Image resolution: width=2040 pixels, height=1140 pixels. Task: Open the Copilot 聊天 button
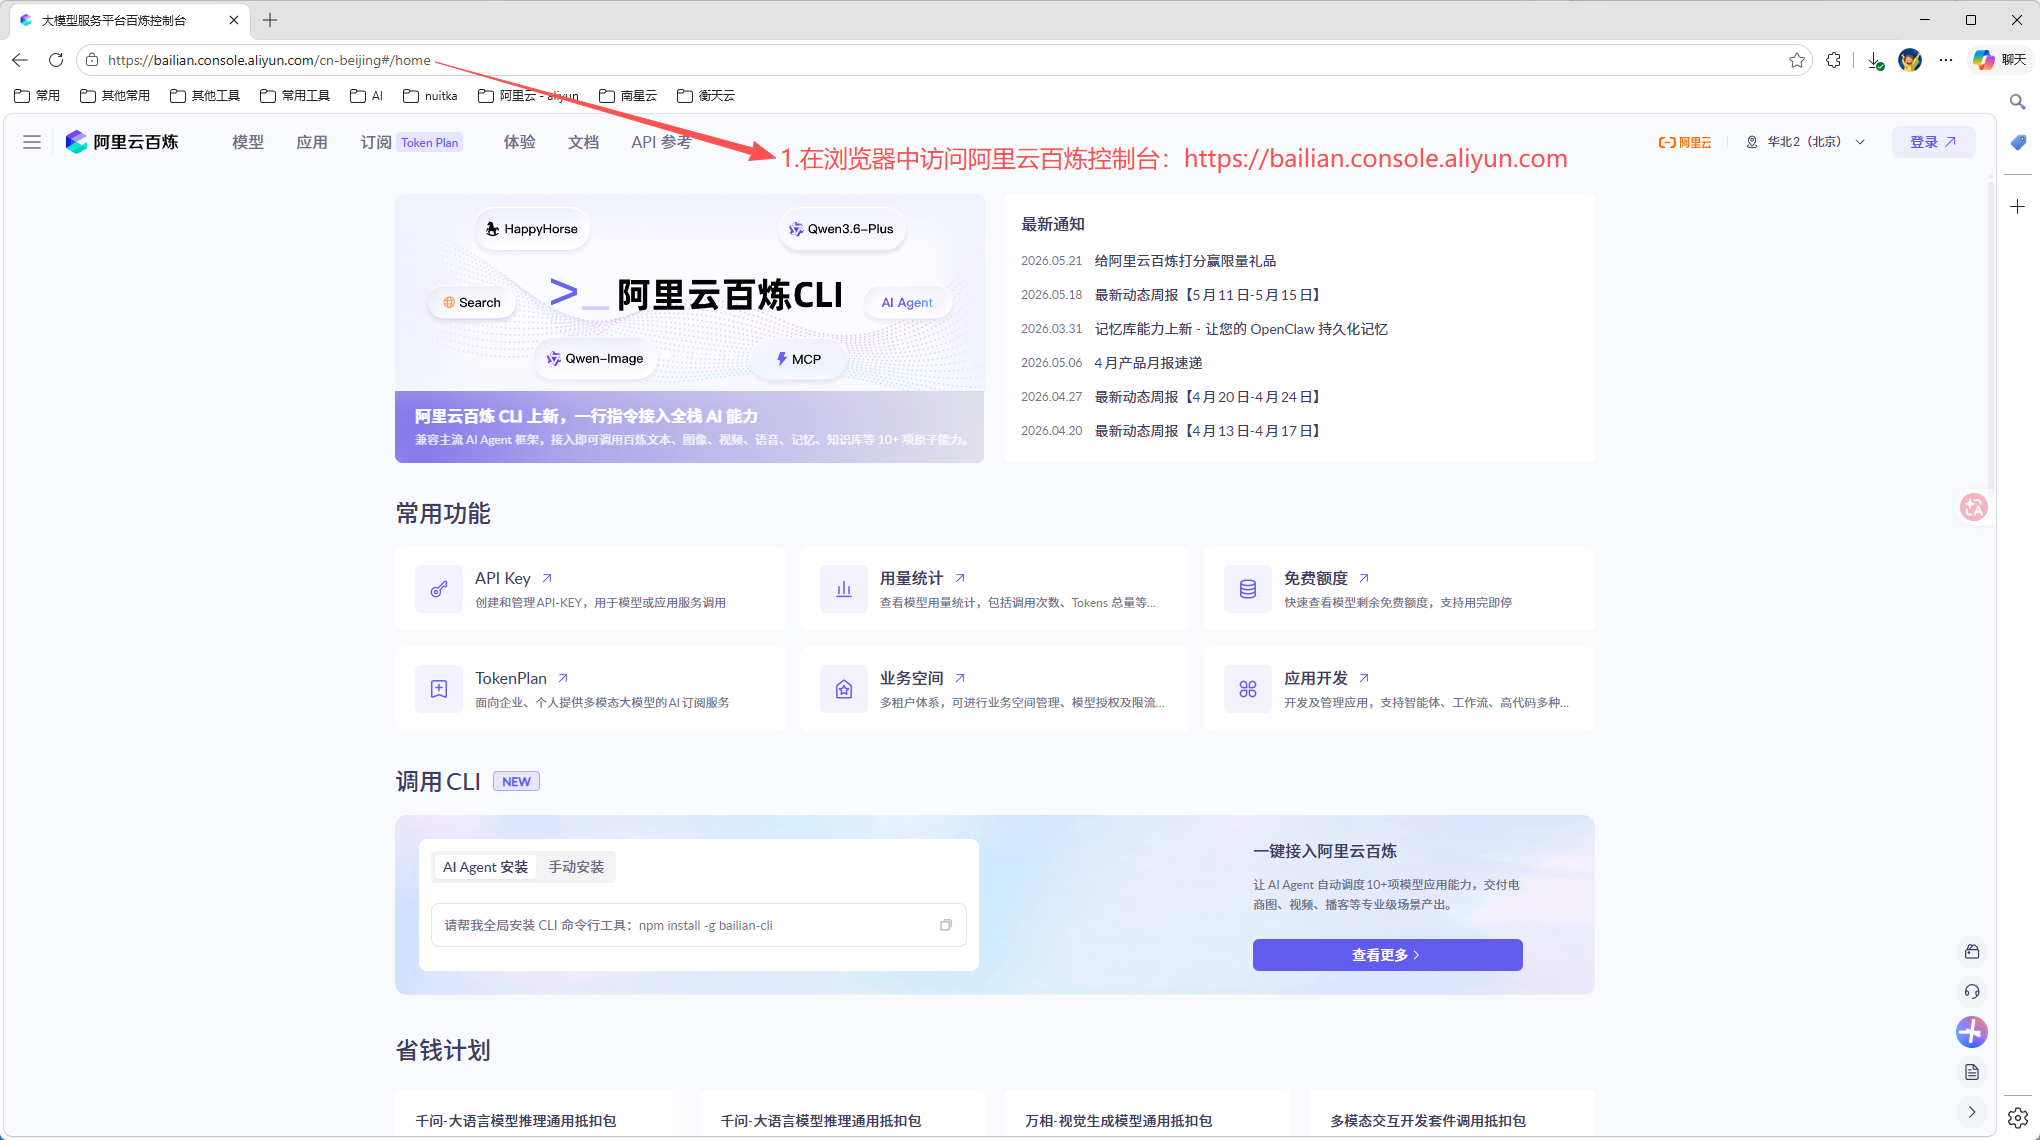coord(1999,60)
